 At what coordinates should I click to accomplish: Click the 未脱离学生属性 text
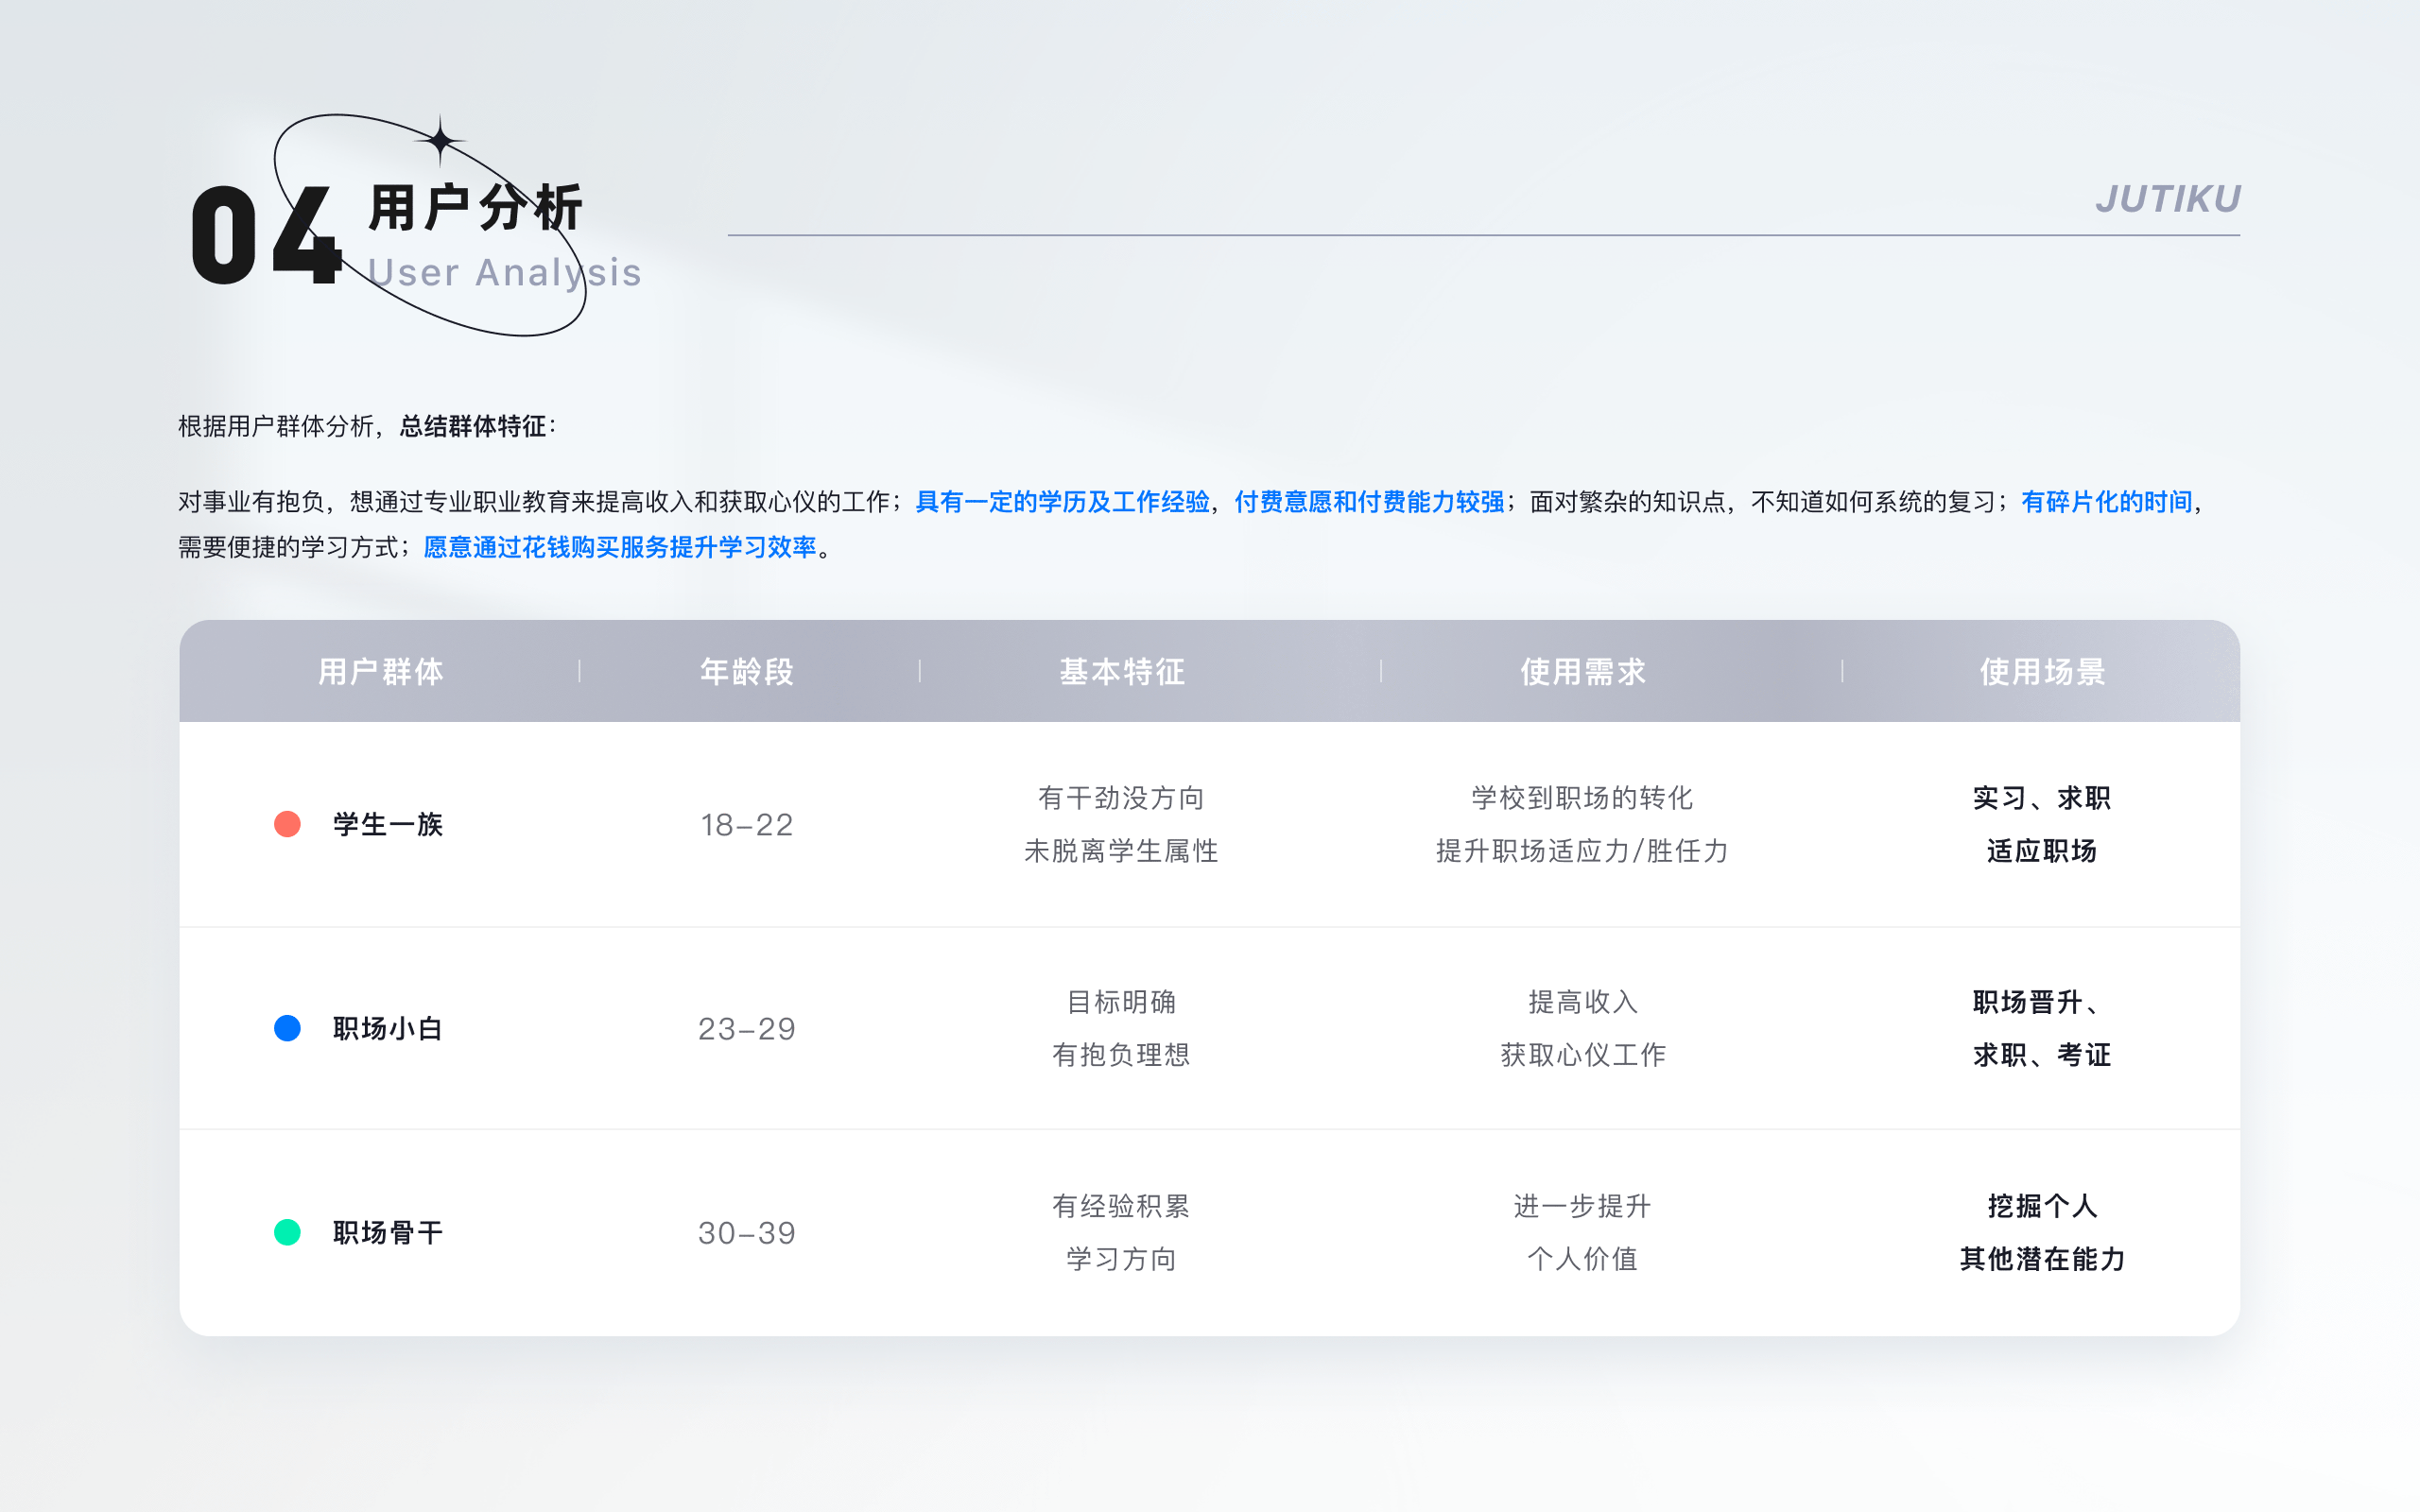pyautogui.click(x=1121, y=851)
